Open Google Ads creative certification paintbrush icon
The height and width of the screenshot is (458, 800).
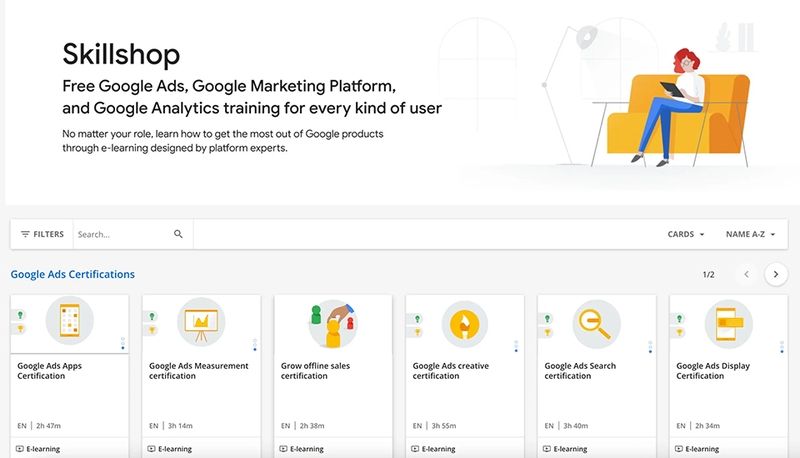coord(465,324)
